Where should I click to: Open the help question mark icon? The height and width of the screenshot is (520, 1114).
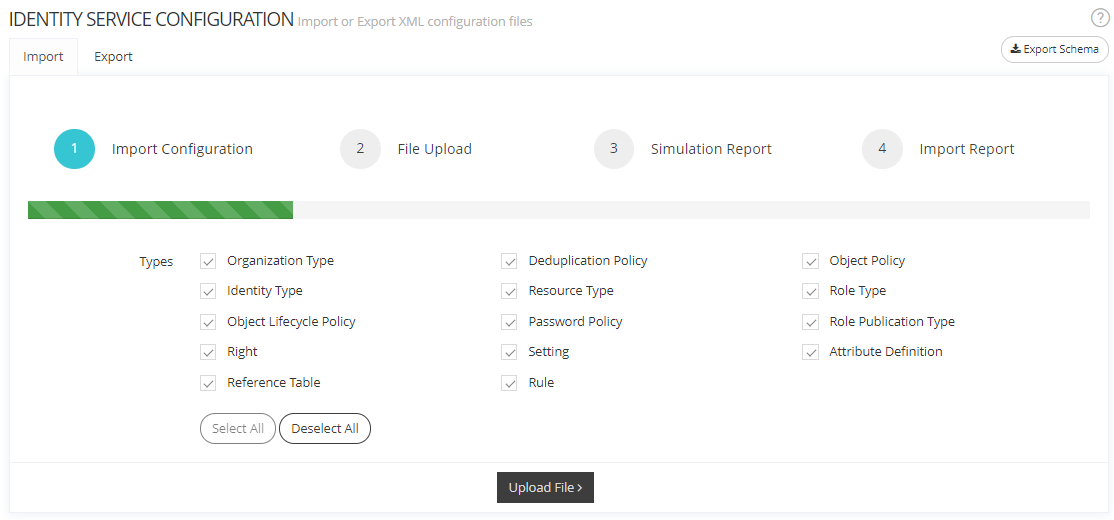[x=1099, y=17]
